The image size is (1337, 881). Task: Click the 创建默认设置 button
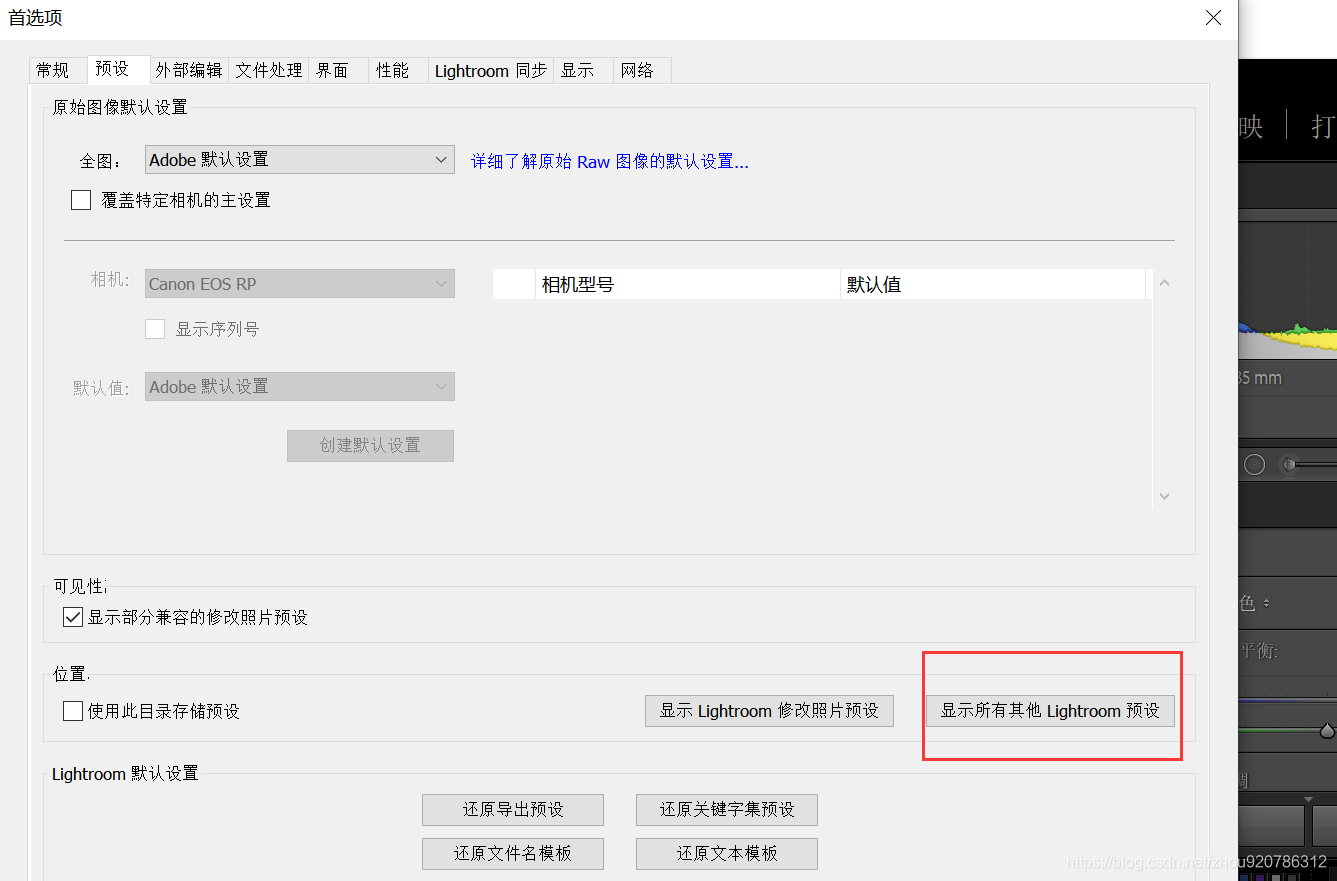pyautogui.click(x=370, y=446)
